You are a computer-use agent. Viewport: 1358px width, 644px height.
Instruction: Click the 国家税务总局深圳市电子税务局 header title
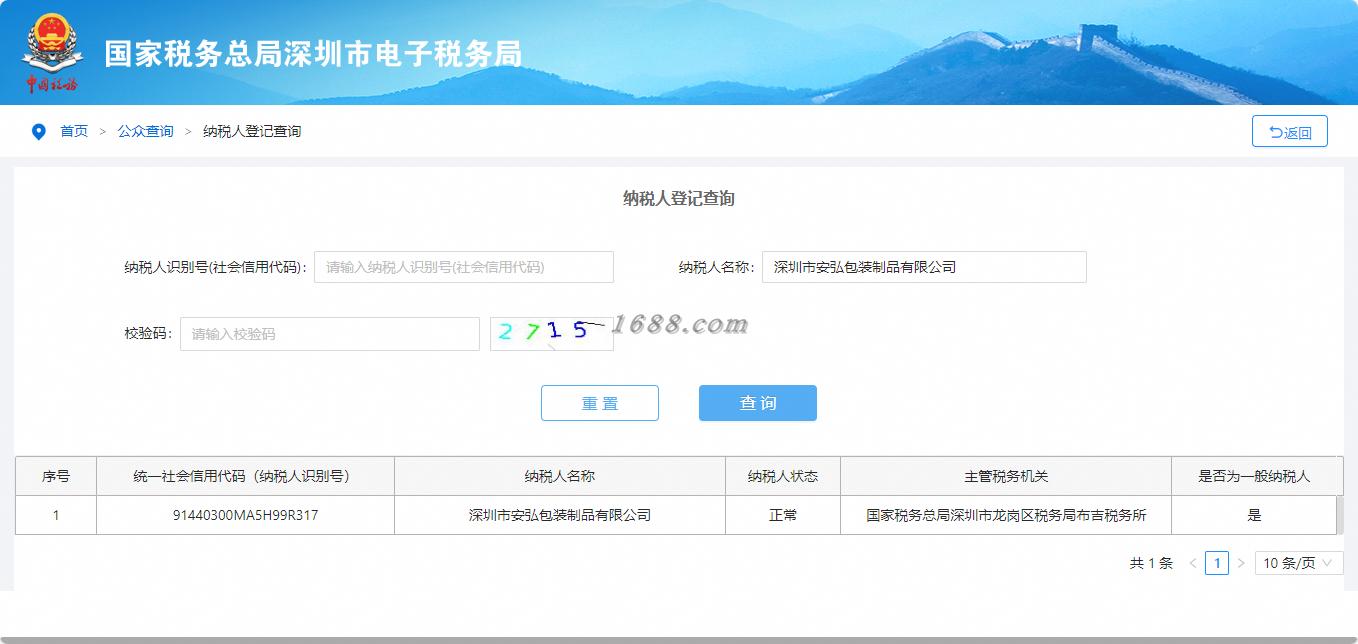tap(313, 53)
